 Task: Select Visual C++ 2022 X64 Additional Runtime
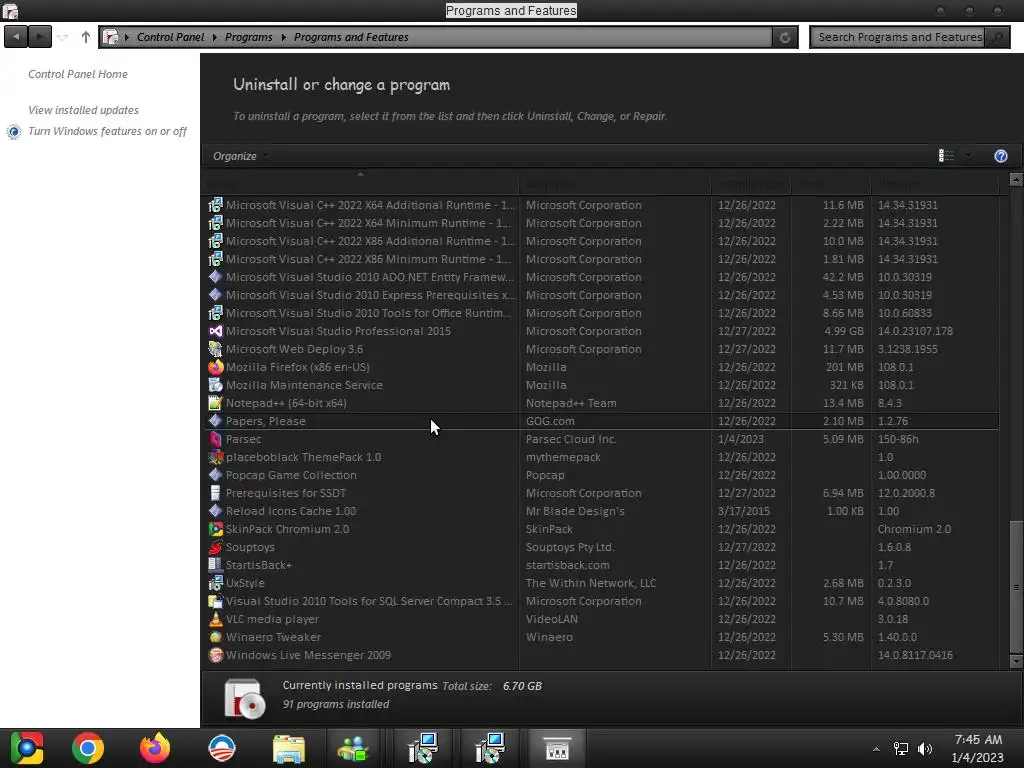point(602,205)
